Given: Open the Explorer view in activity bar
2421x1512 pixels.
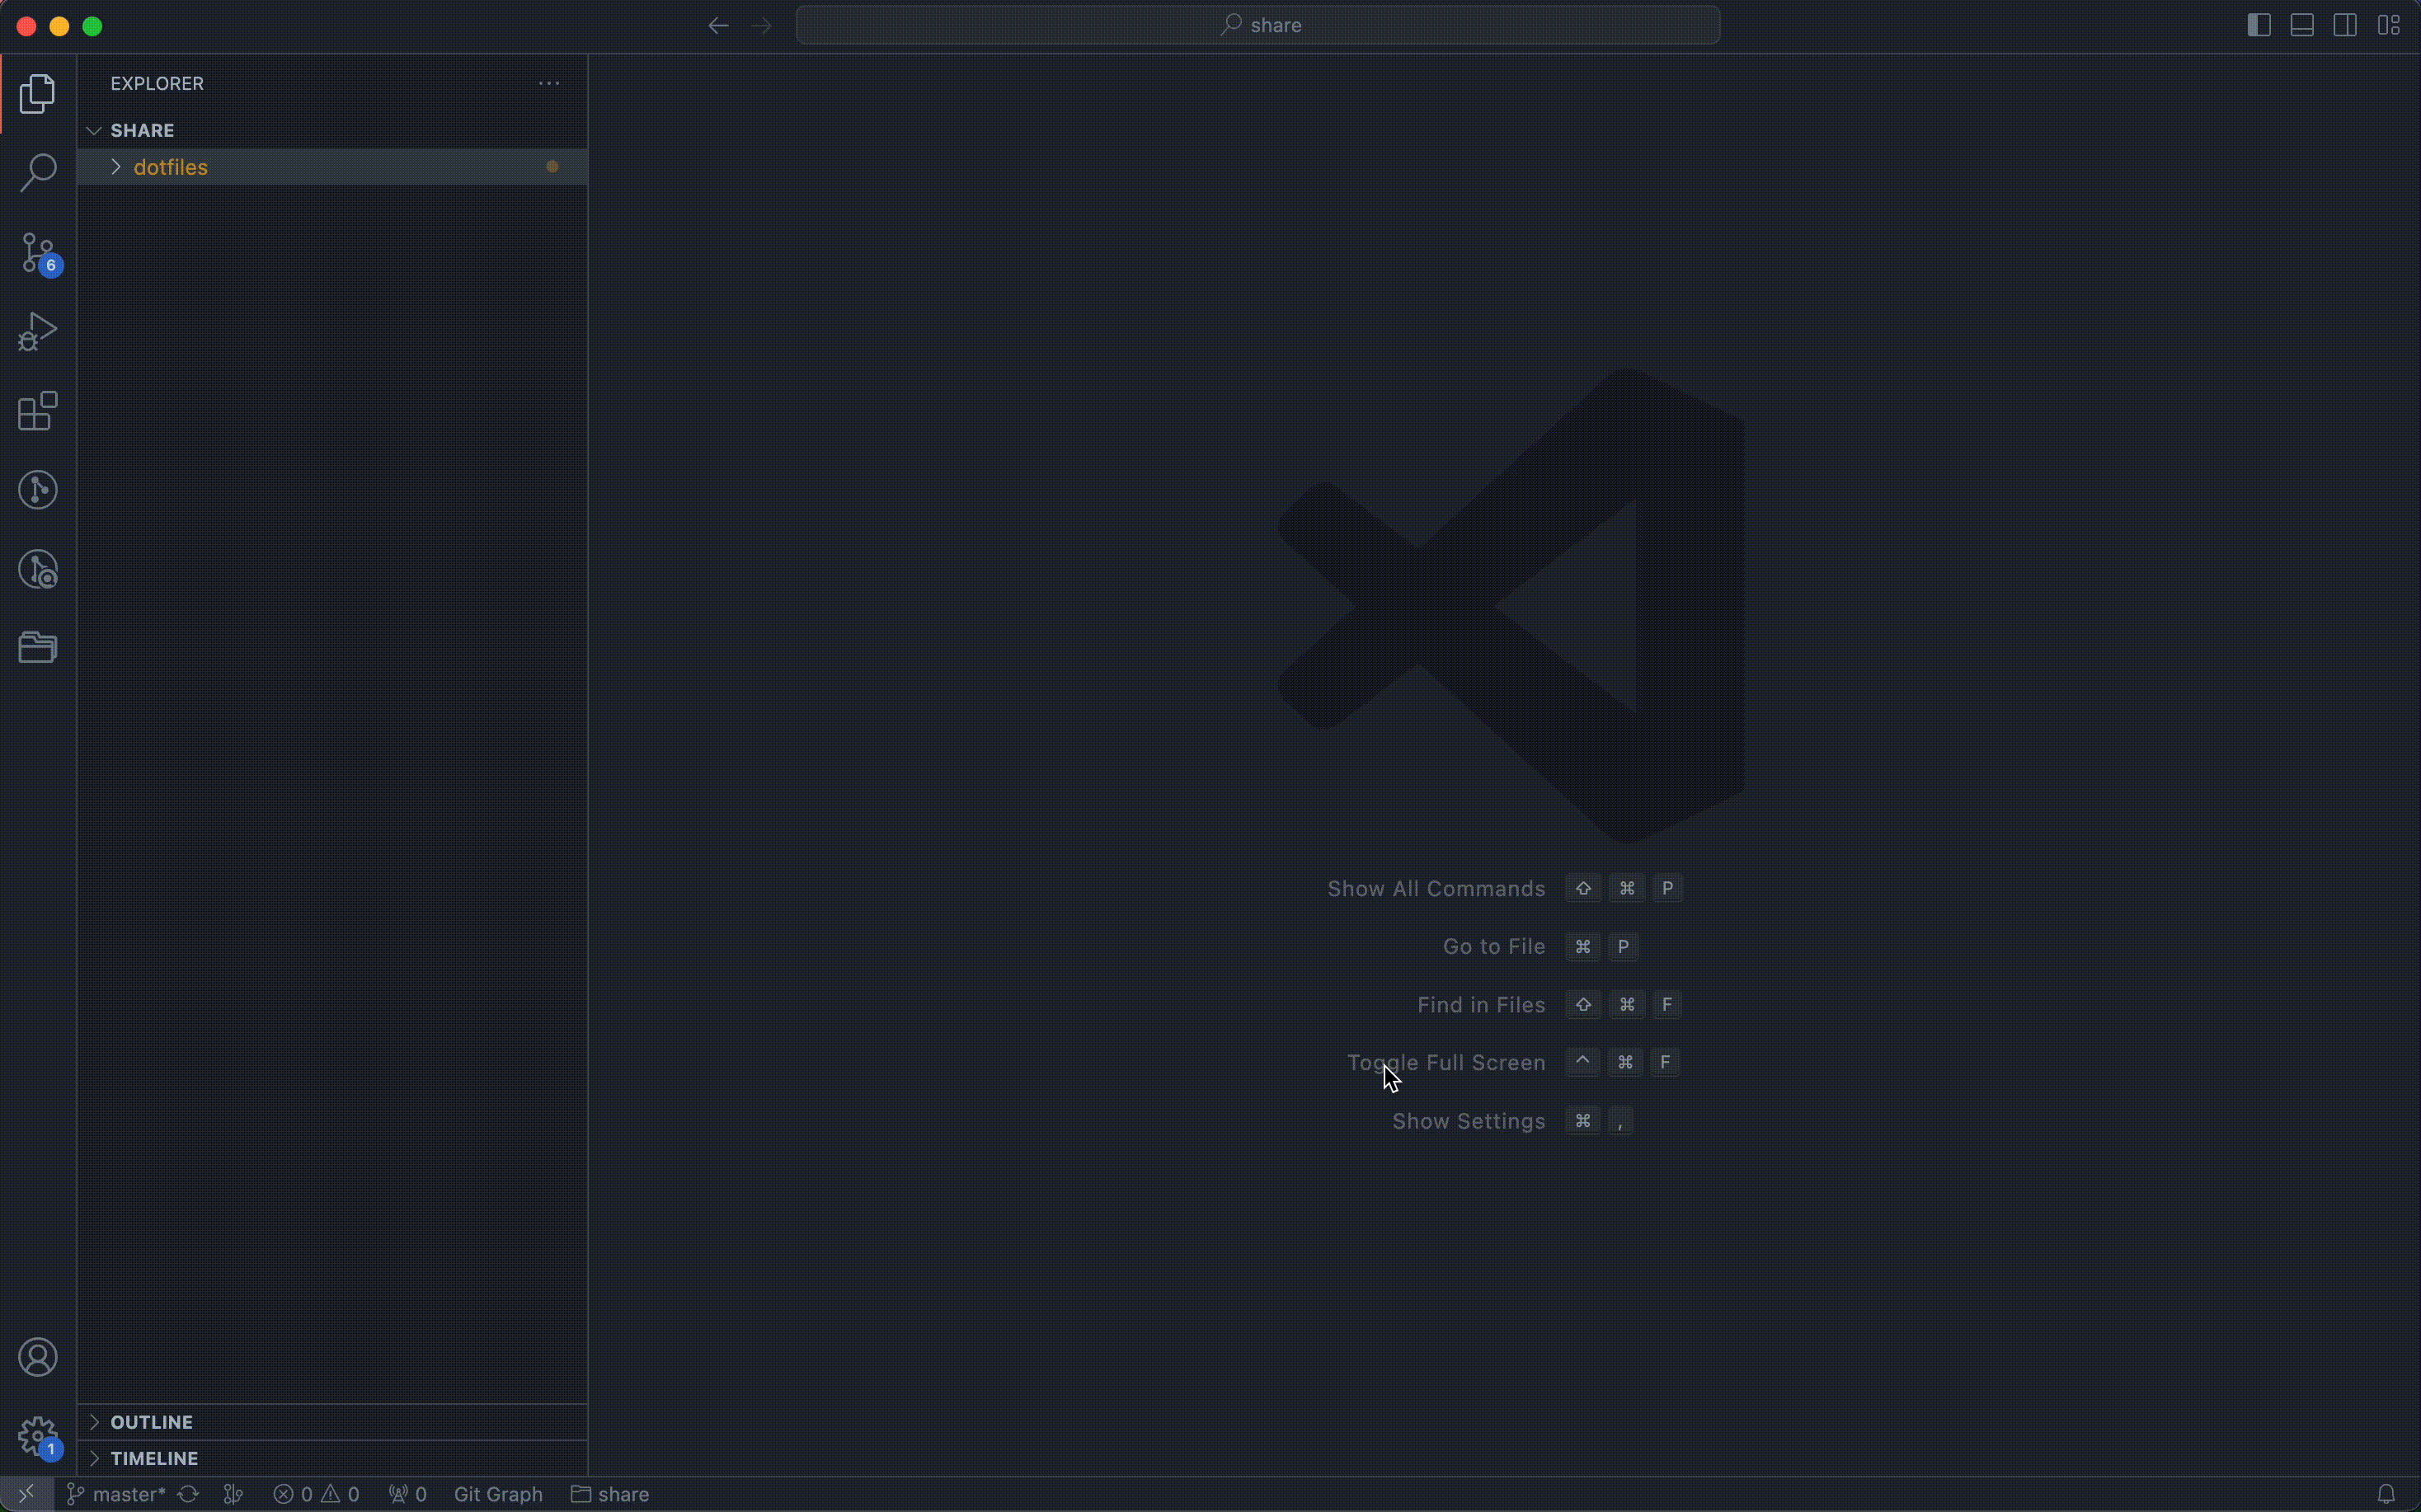Looking at the screenshot, I should [x=38, y=94].
